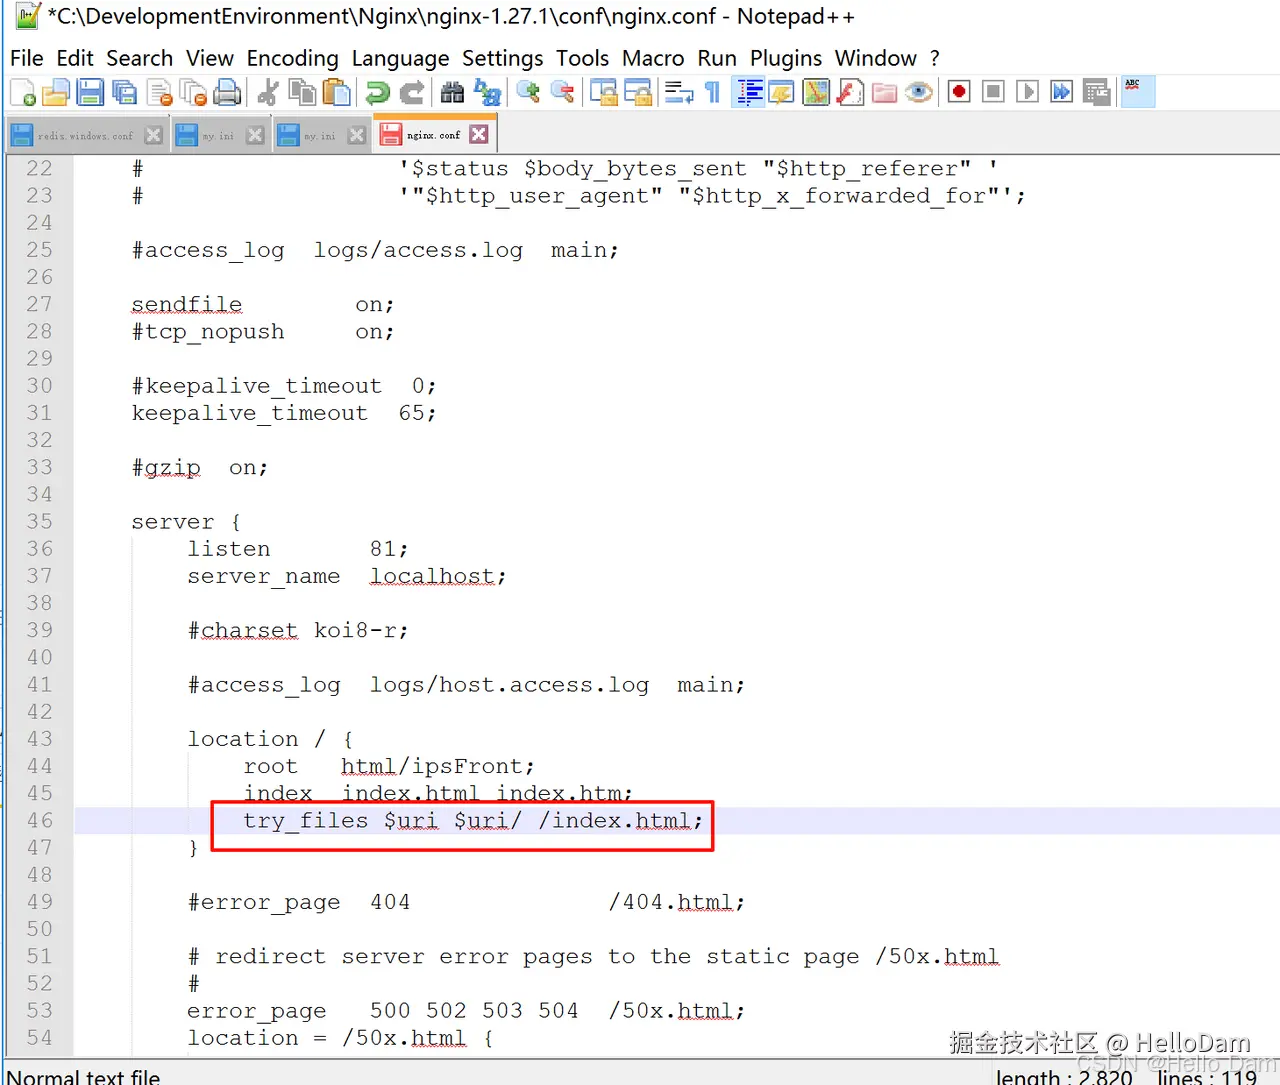Open the Tools menu
This screenshot has height=1085, width=1280.
(x=583, y=58)
